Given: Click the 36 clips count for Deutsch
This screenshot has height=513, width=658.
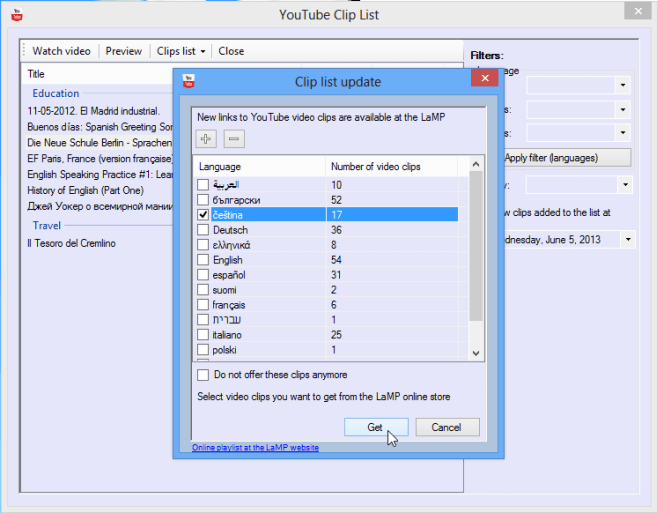Looking at the screenshot, I should tap(336, 230).
